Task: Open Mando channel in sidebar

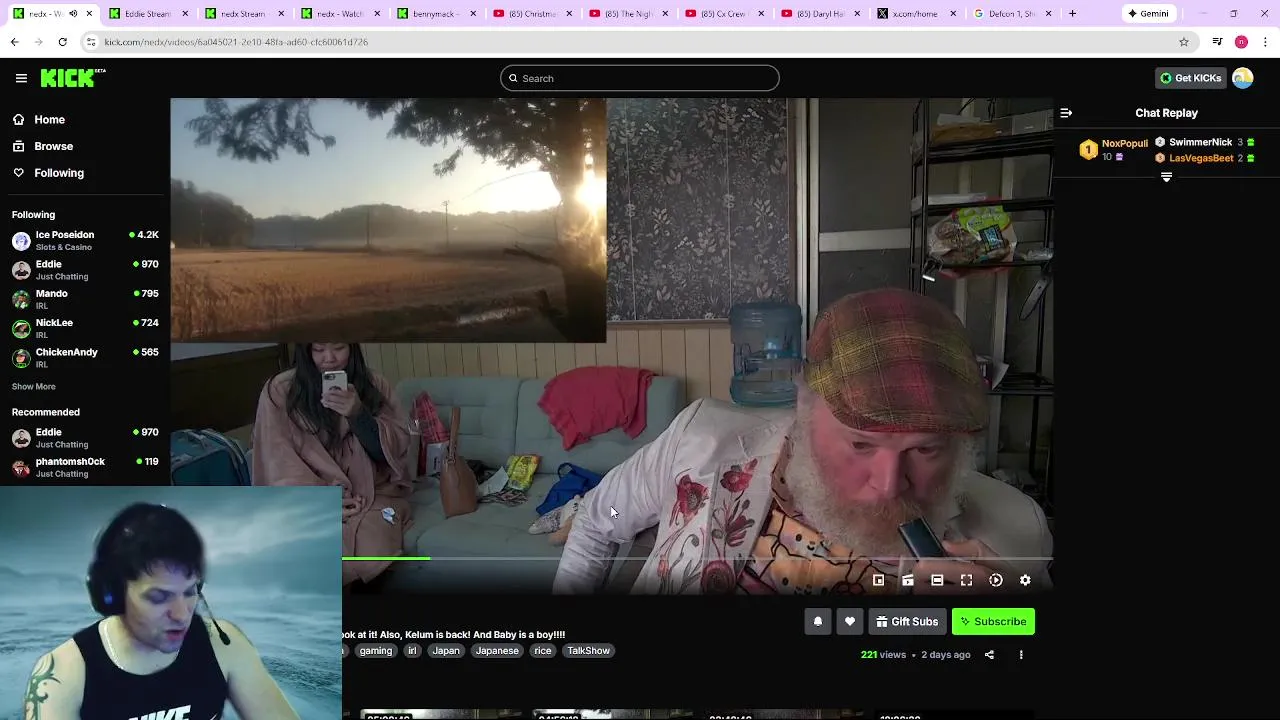Action: pos(85,299)
